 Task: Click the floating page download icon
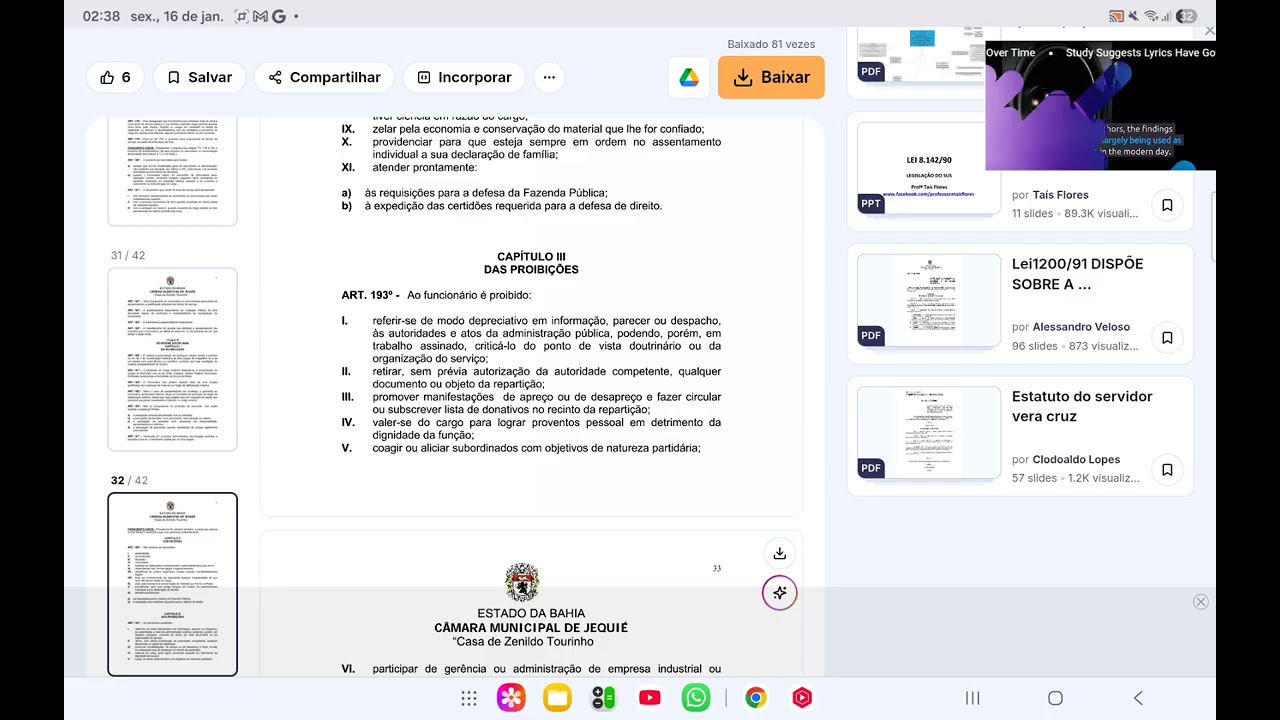click(780, 553)
